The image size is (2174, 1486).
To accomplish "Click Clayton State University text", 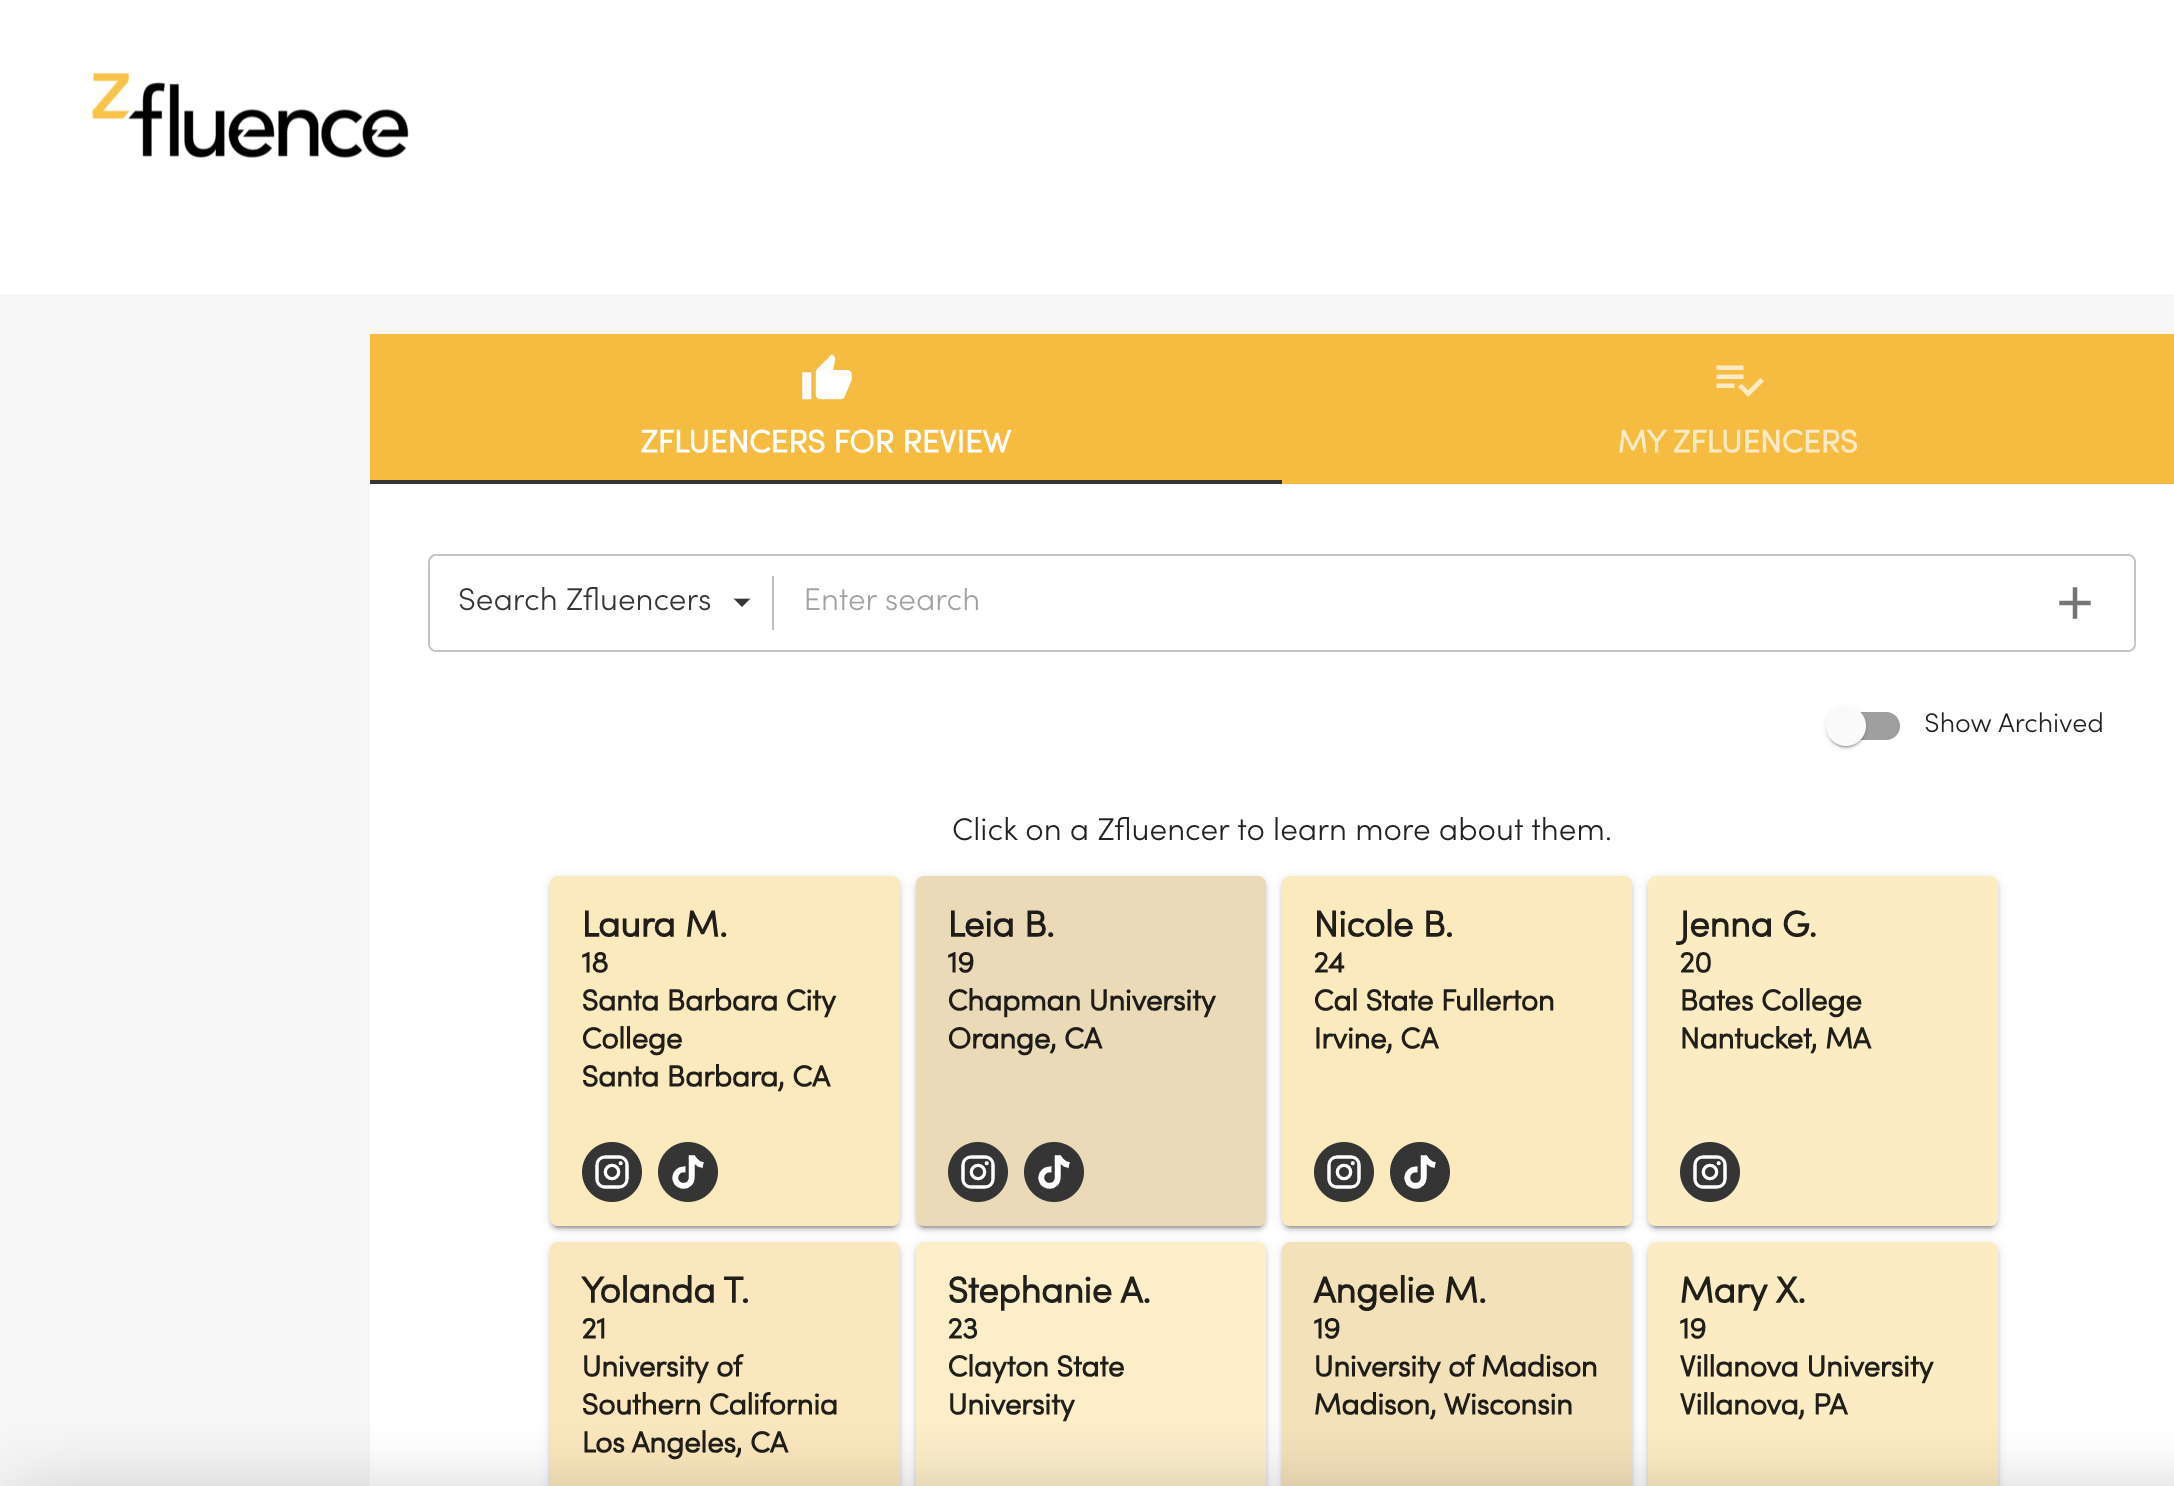I will 1036,1386.
